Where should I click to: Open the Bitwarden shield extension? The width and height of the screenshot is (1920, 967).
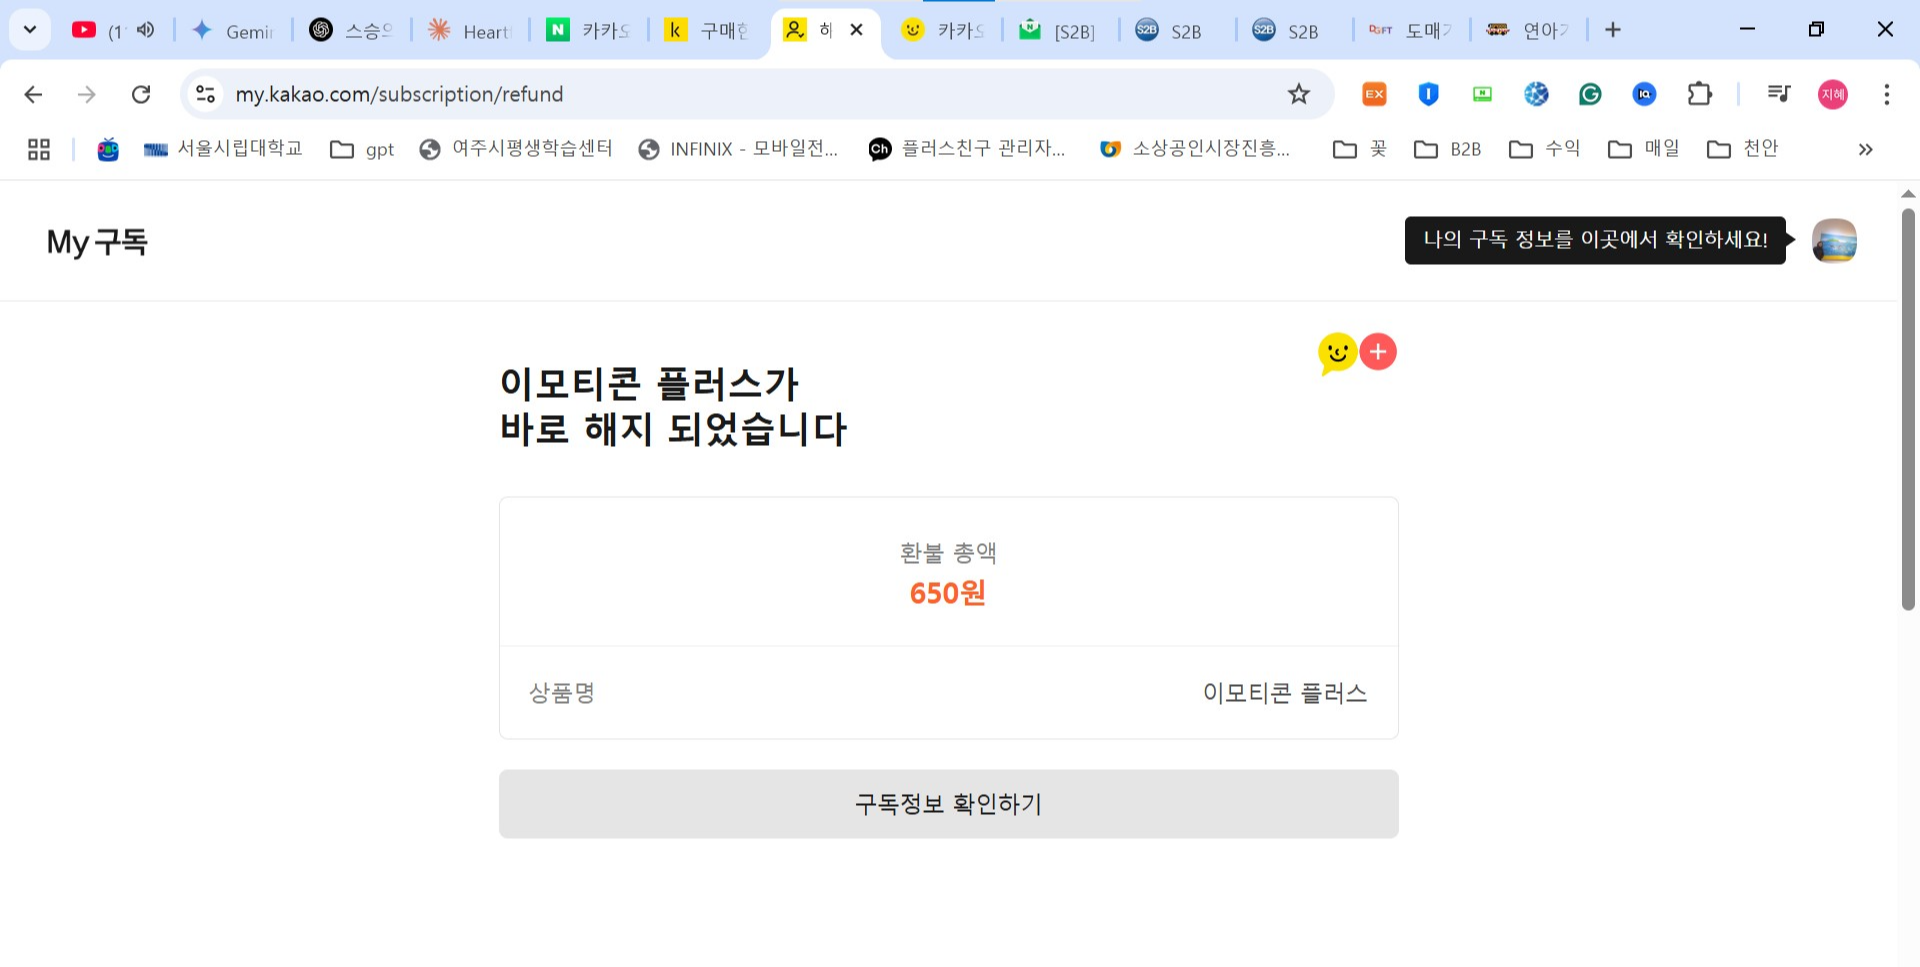click(x=1428, y=94)
